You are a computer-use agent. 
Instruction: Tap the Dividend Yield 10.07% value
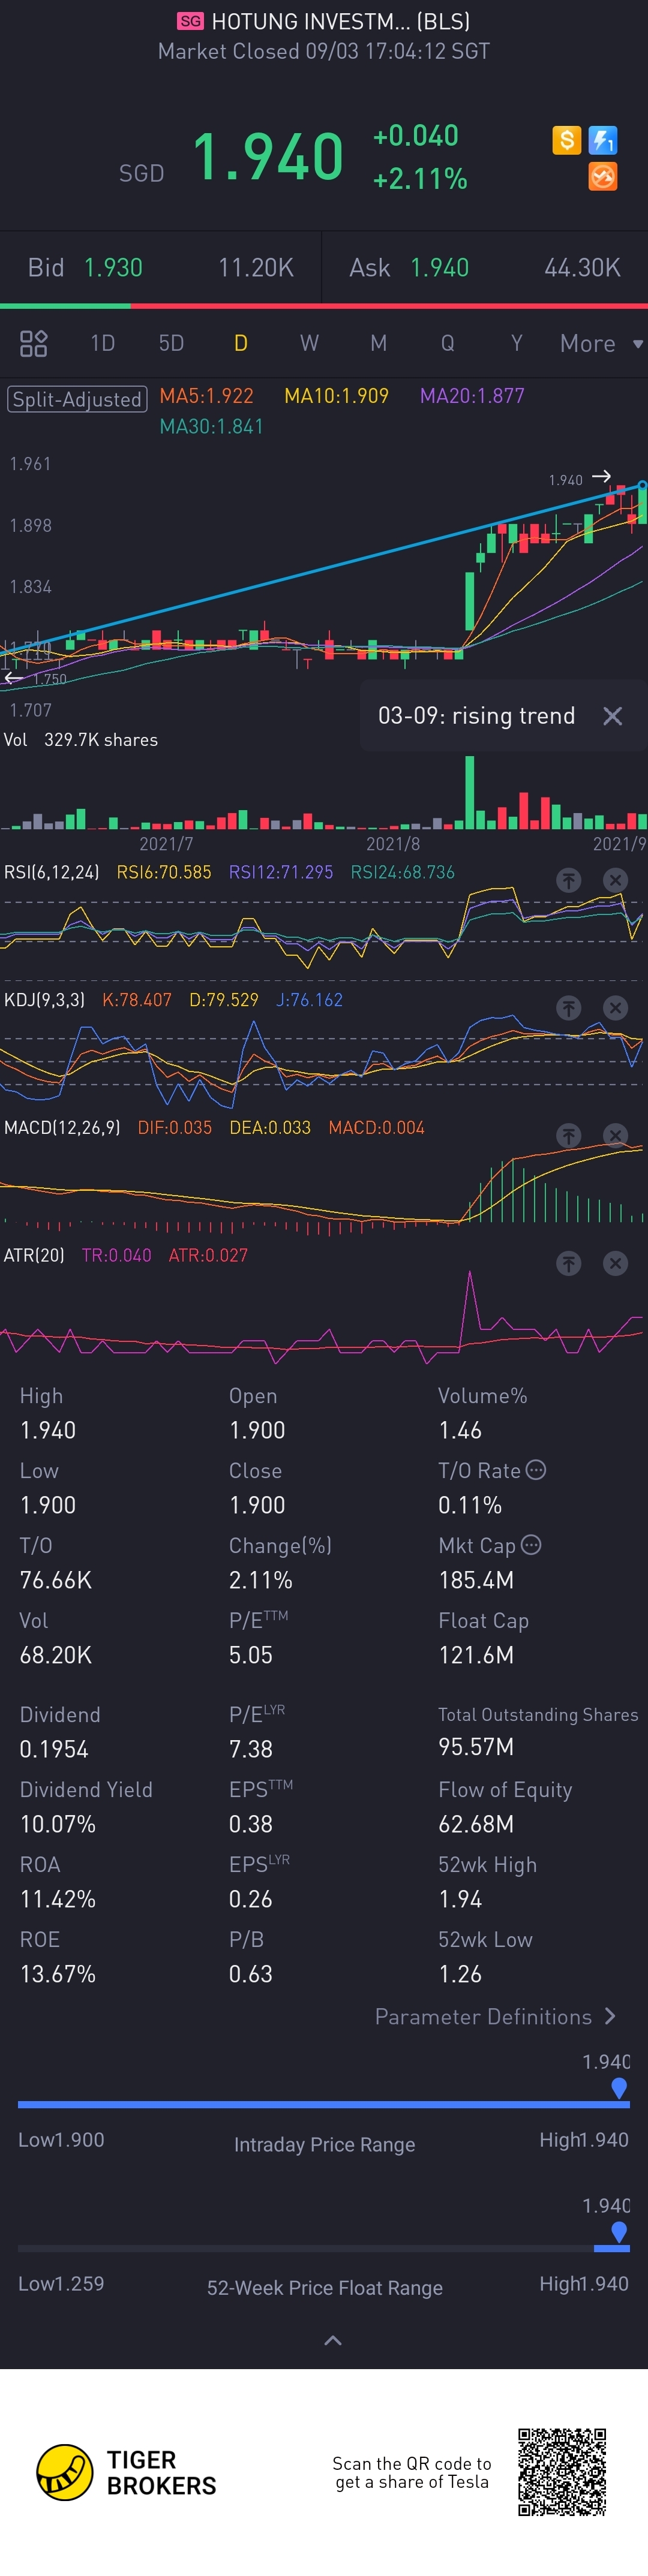pos(58,1824)
